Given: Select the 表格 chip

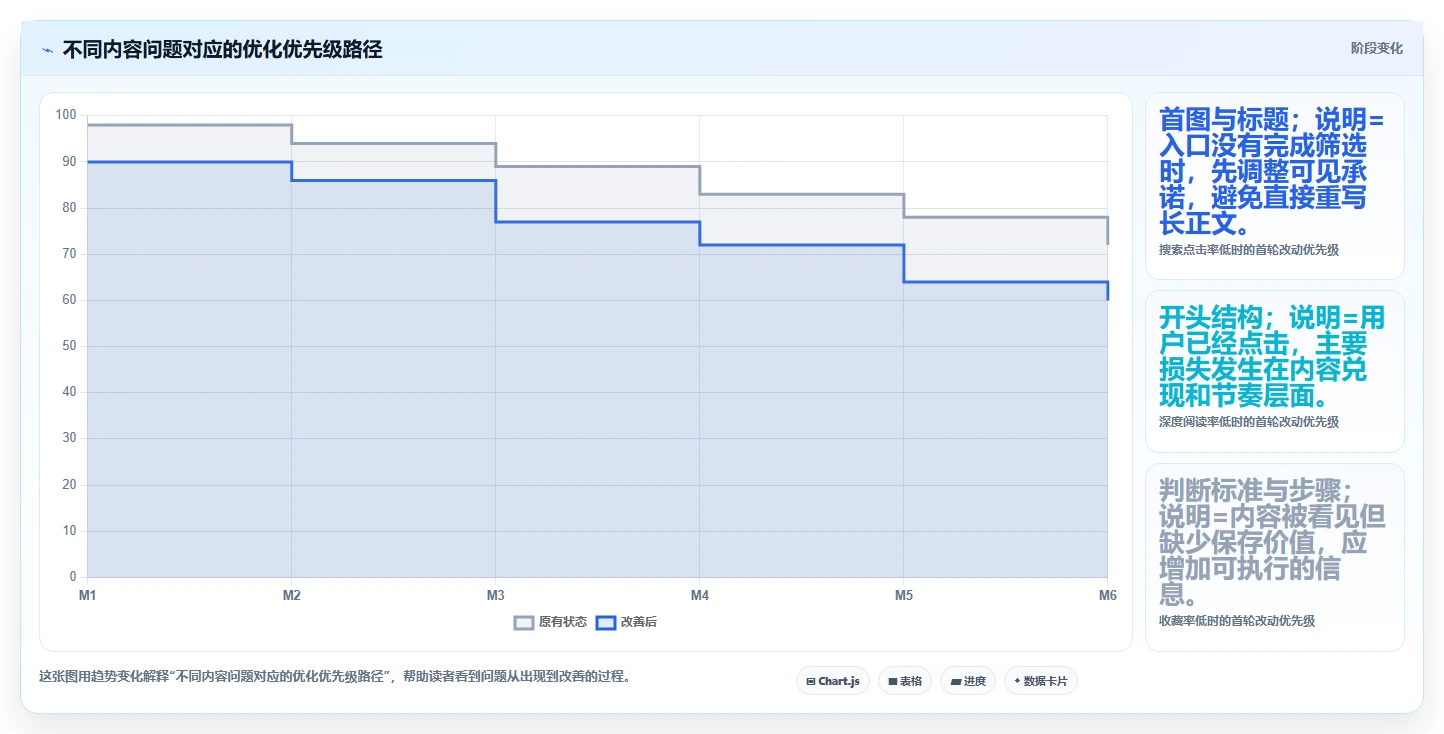Looking at the screenshot, I should pos(904,681).
